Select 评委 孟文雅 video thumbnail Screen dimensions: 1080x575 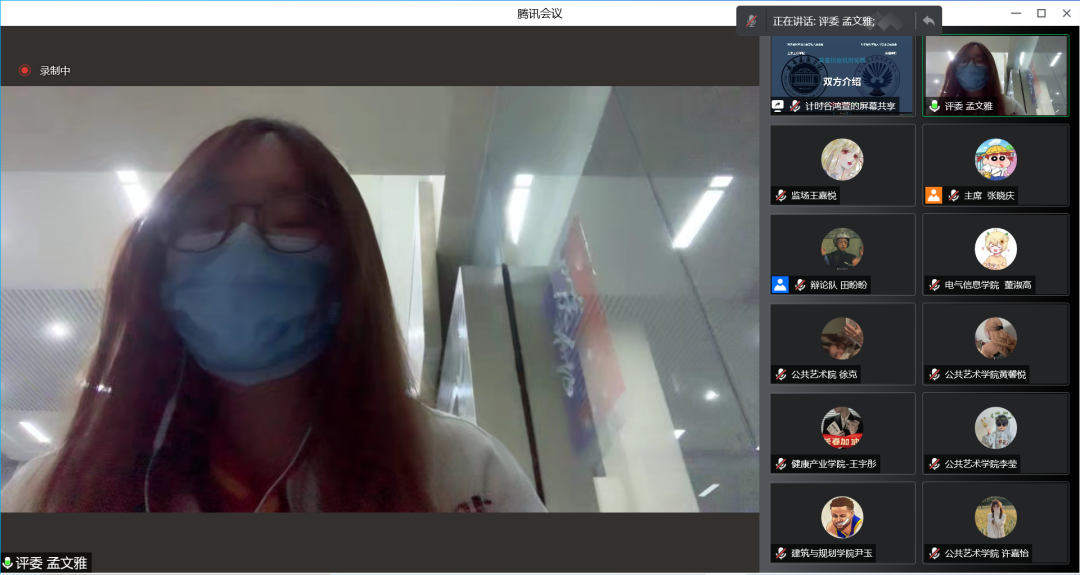995,74
